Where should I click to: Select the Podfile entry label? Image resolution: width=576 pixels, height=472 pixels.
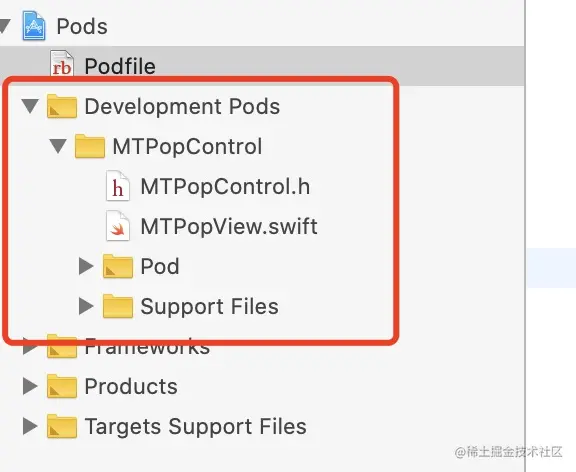120,66
